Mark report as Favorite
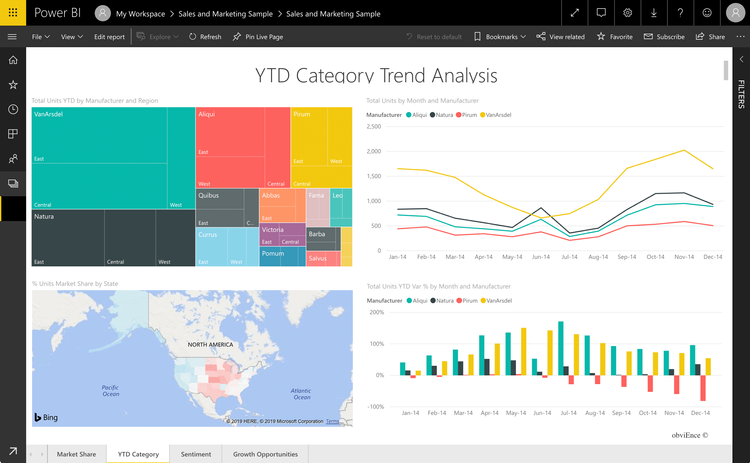This screenshot has height=463, width=750. (x=615, y=37)
